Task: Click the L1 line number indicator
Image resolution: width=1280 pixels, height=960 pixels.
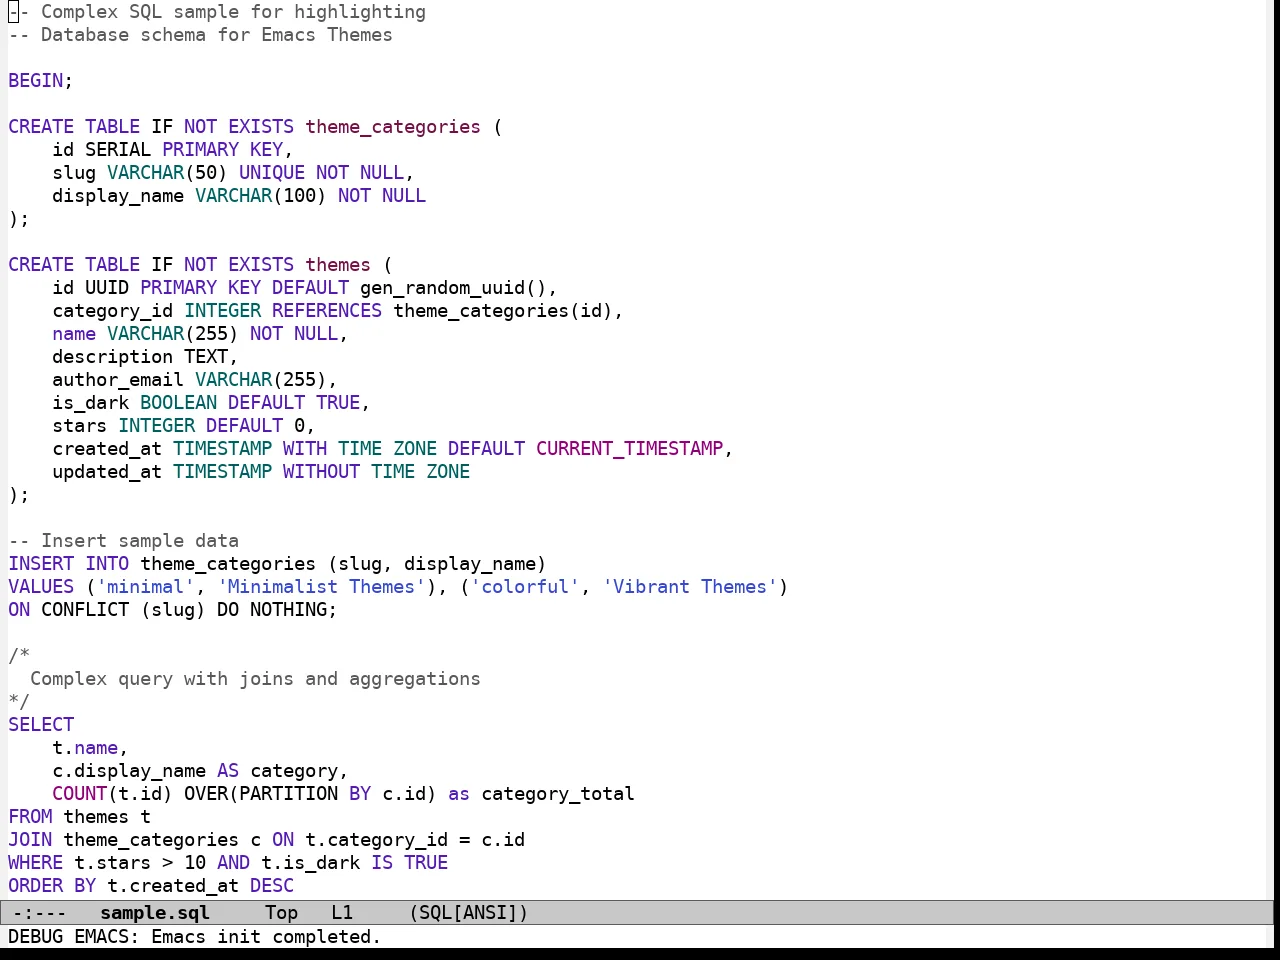Action: click(342, 913)
